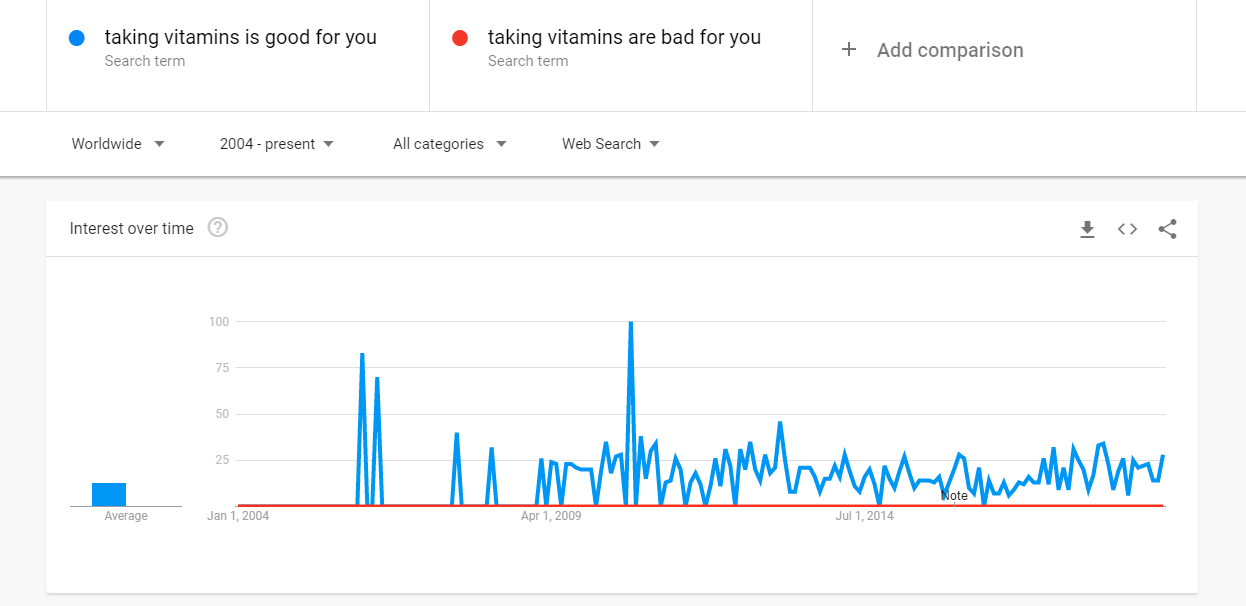Click the blue Average bar
Screen dimensions: 1246x606
coord(109,494)
